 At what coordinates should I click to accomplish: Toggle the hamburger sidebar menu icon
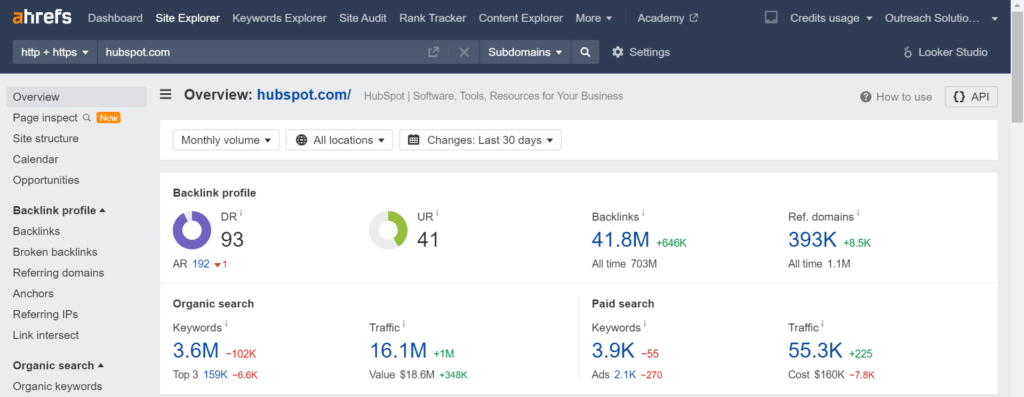(166, 95)
